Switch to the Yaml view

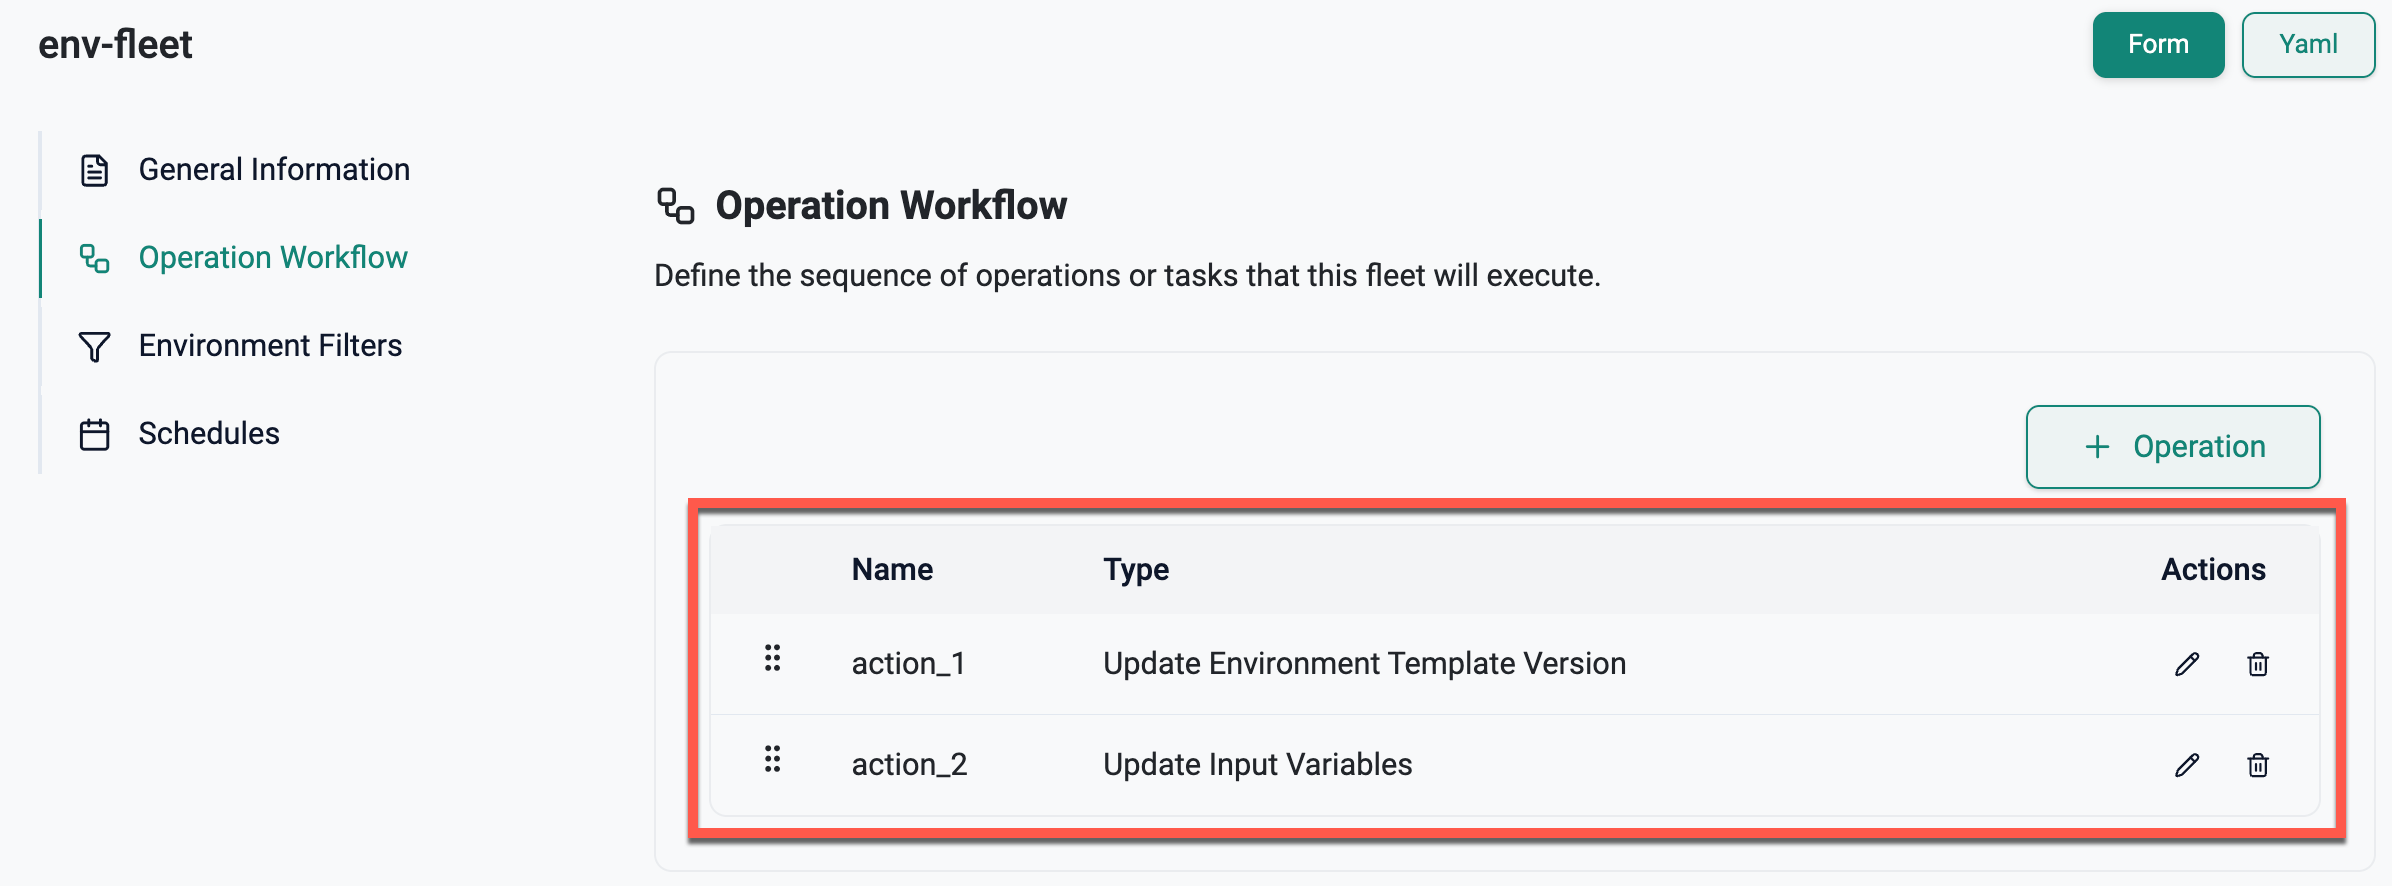point(2308,45)
